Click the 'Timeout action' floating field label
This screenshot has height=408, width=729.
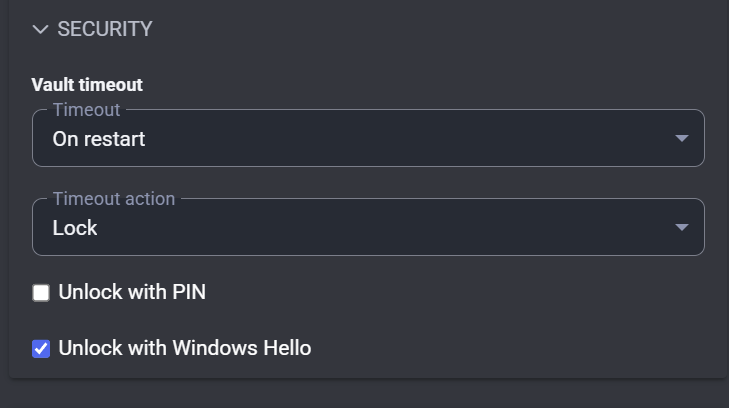[x=114, y=199]
